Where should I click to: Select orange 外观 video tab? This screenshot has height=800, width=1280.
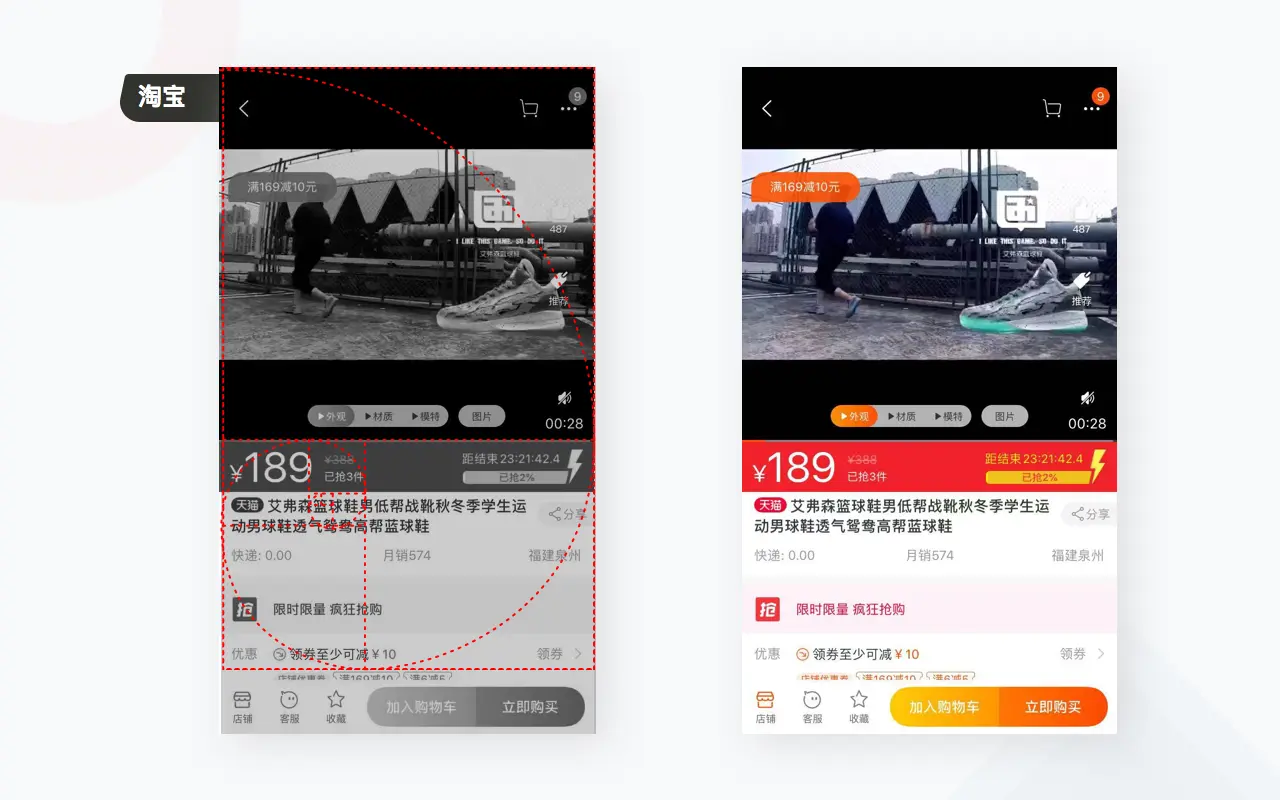(854, 416)
